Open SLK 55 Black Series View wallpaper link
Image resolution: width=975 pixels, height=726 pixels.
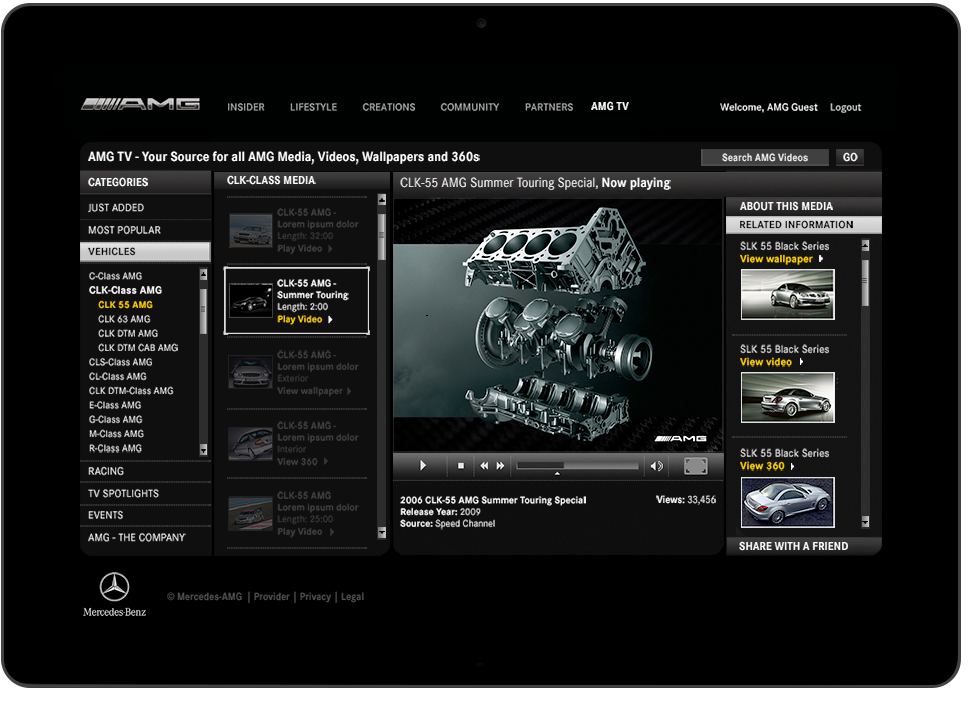pos(781,259)
